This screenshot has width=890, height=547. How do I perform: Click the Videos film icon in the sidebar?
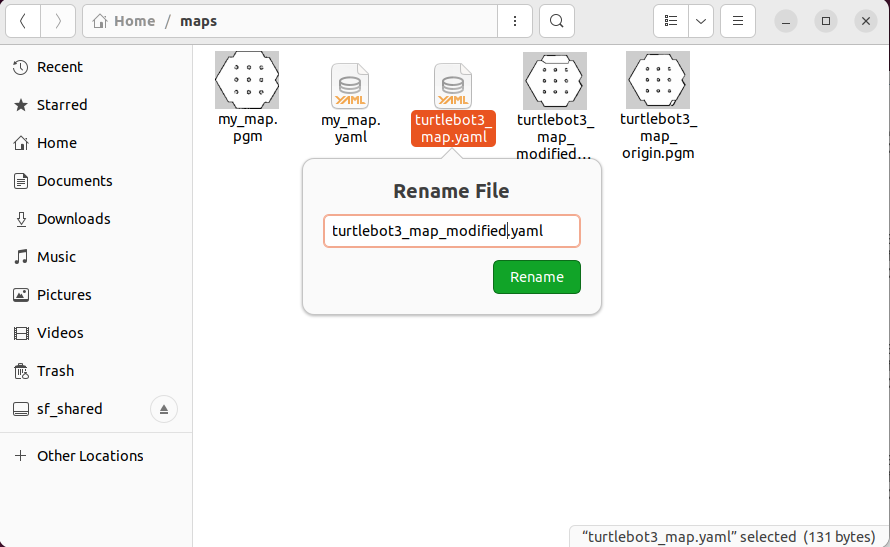pyautogui.click(x=20, y=333)
